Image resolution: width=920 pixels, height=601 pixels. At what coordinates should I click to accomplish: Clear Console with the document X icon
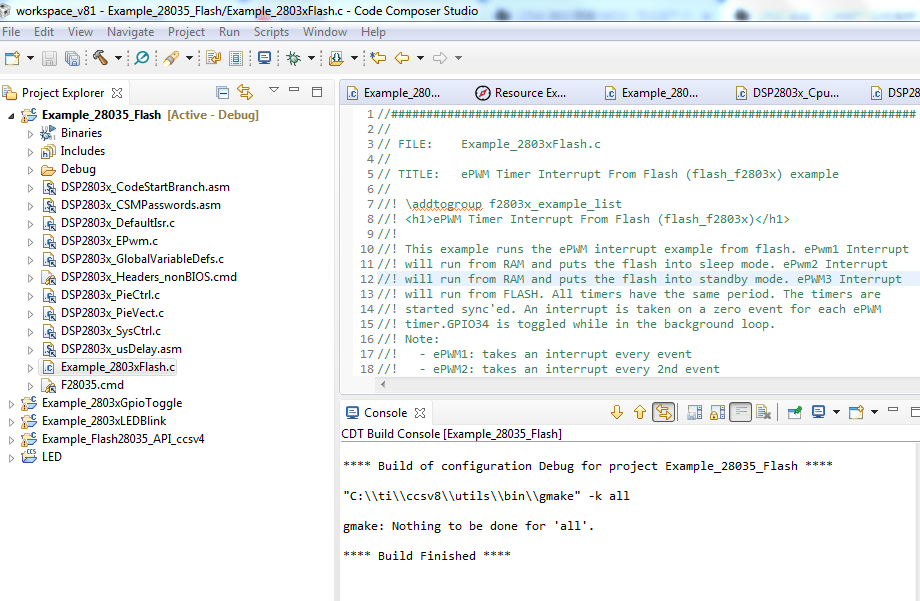coord(763,413)
